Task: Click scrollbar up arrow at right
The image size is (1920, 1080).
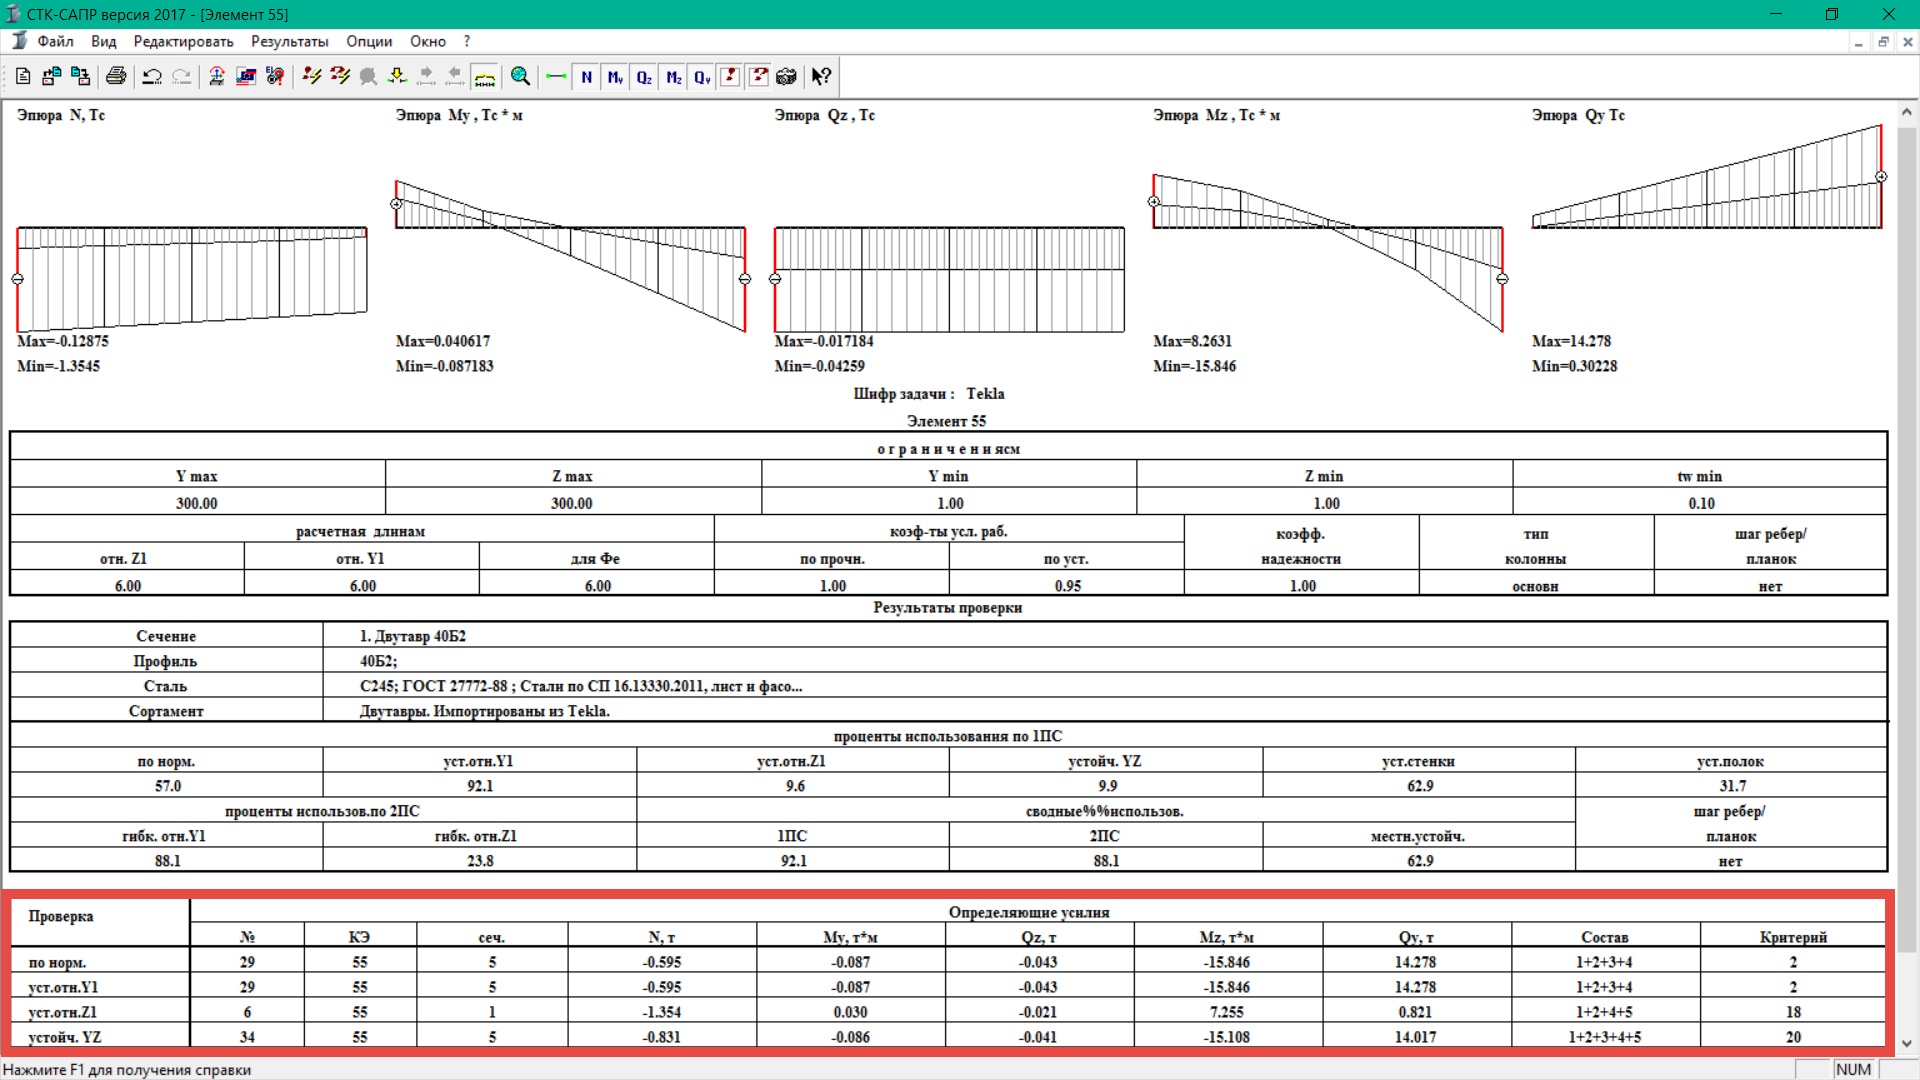Action: point(1906,112)
